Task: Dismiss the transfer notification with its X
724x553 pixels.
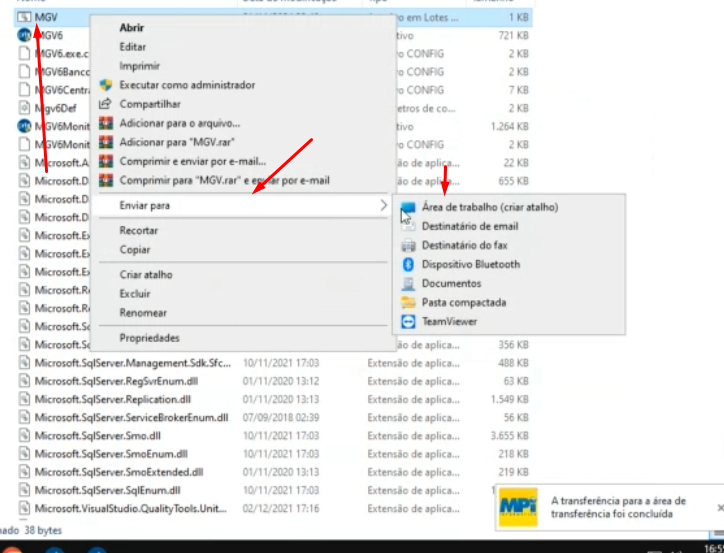Action: 720,508
